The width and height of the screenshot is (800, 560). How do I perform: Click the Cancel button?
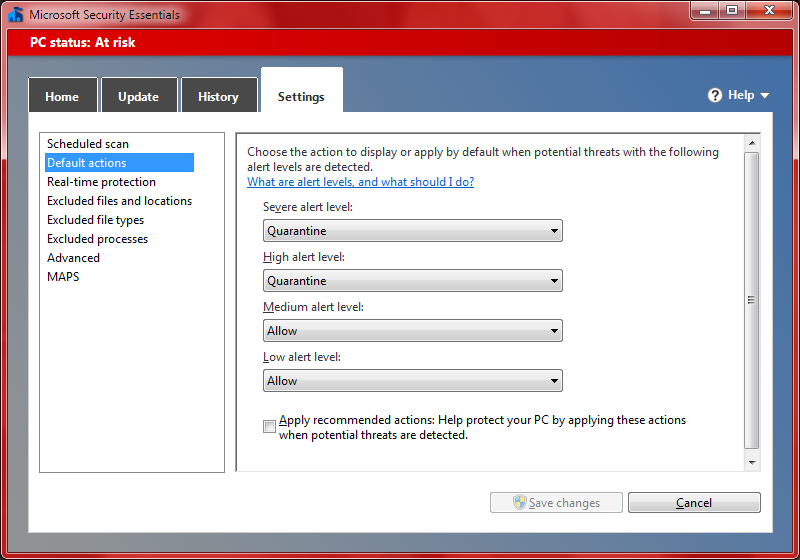[694, 502]
